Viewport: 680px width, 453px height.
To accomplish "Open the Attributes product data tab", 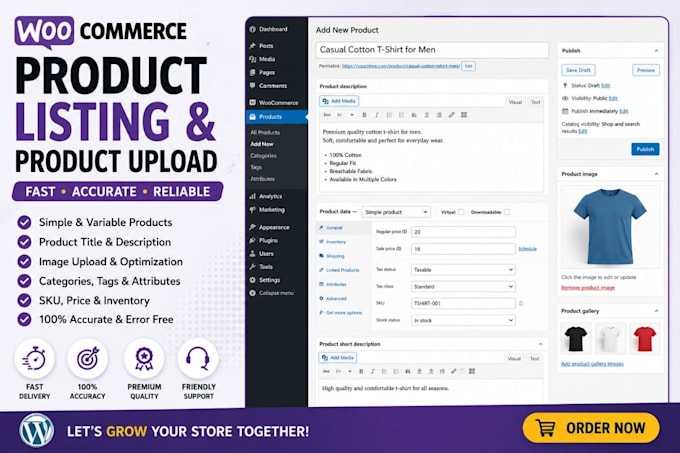I will tap(333, 284).
